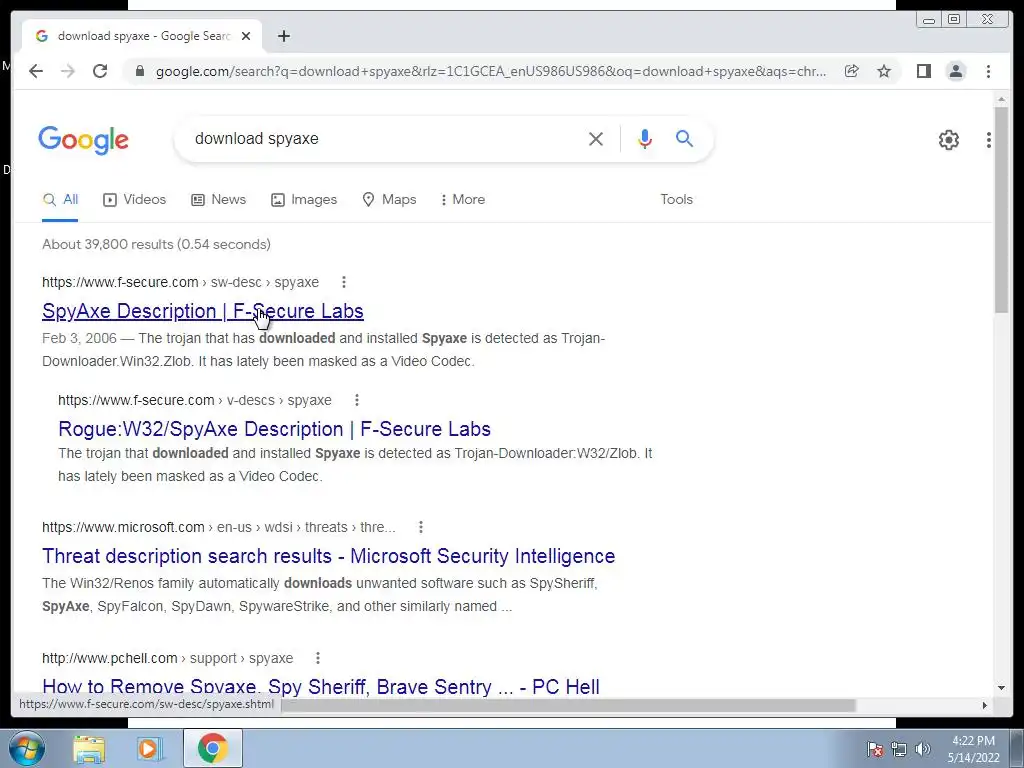Open the search Tools options

tap(676, 200)
